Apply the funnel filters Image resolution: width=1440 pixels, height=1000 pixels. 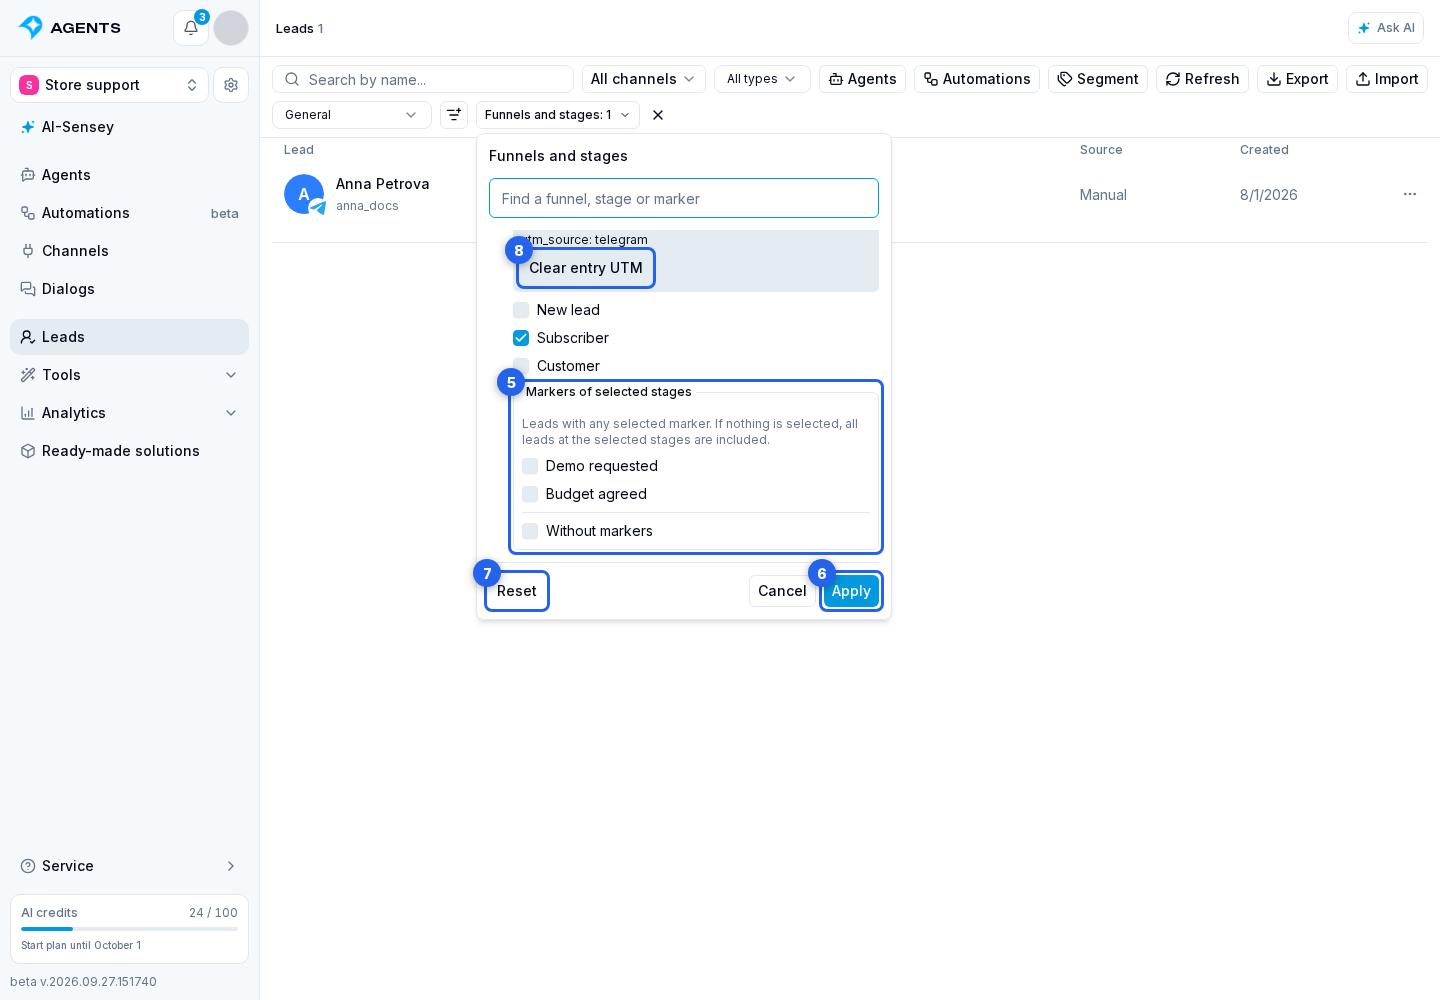tap(851, 591)
